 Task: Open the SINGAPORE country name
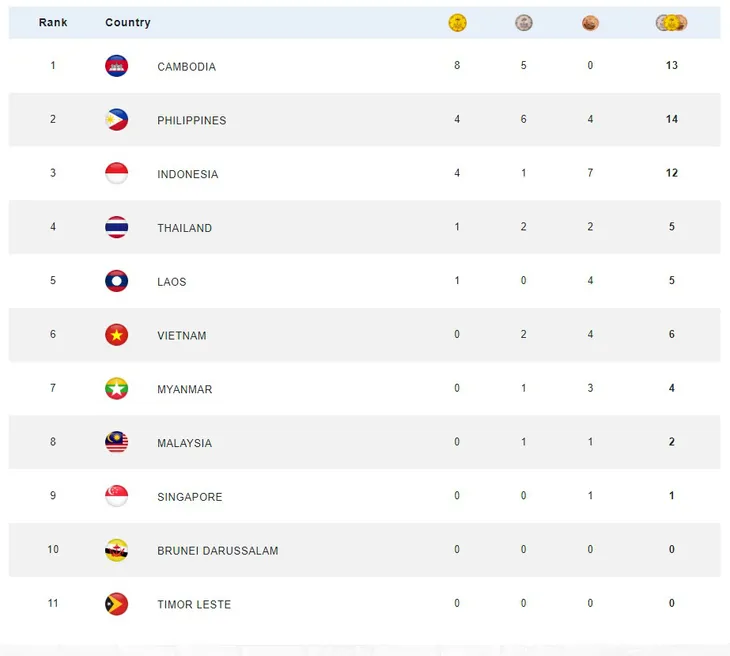[x=189, y=497]
